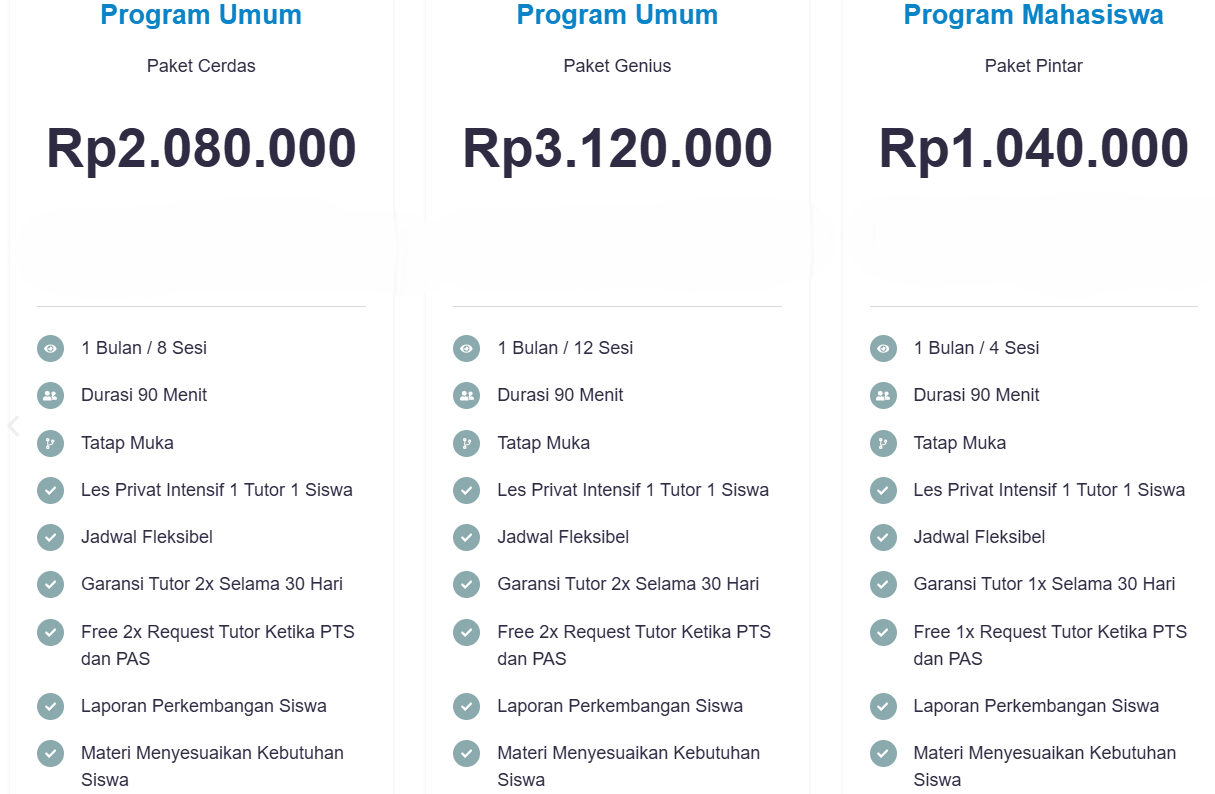Open the Program Mahasiswa heading
Viewport: 1215px width, 794px height.
1033,15
